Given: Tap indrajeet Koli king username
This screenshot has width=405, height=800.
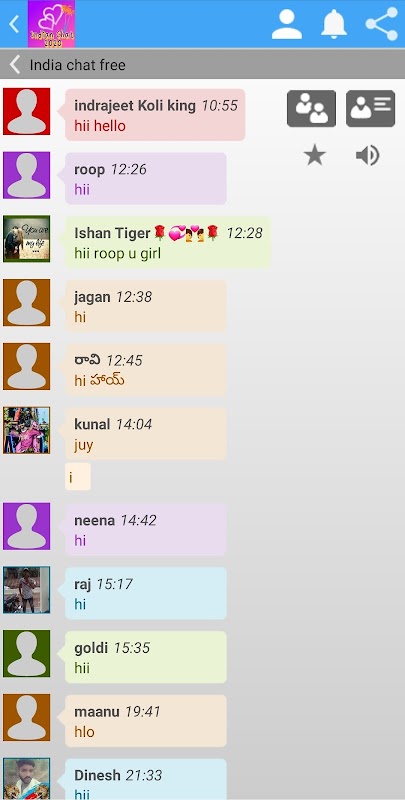Looking at the screenshot, I should 135,106.
